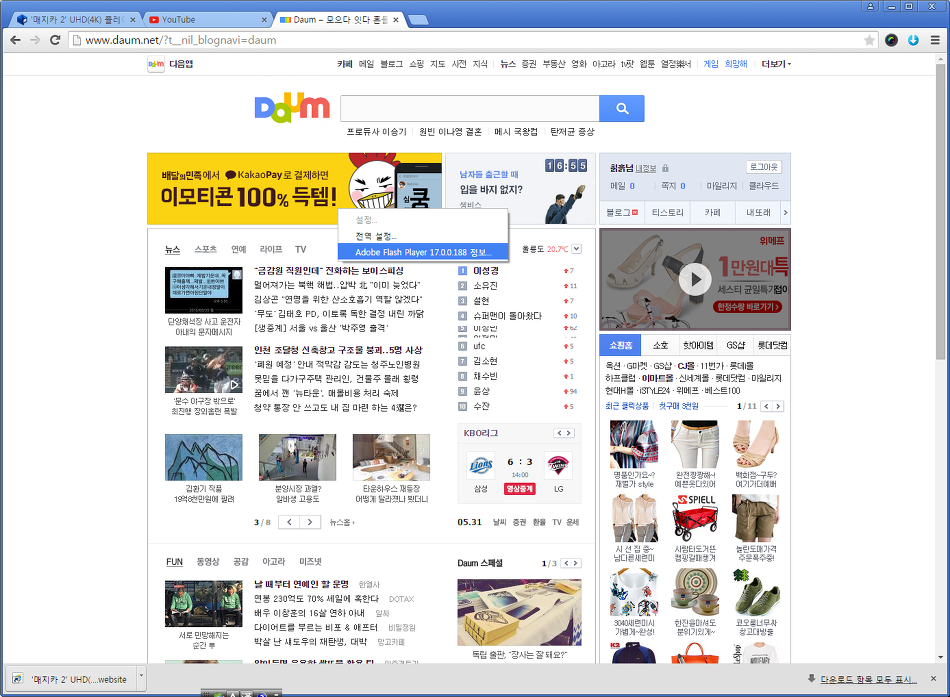Image resolution: width=950 pixels, height=697 pixels.
Task: Open the Chrome hamburger menu
Action: click(x=935, y=40)
